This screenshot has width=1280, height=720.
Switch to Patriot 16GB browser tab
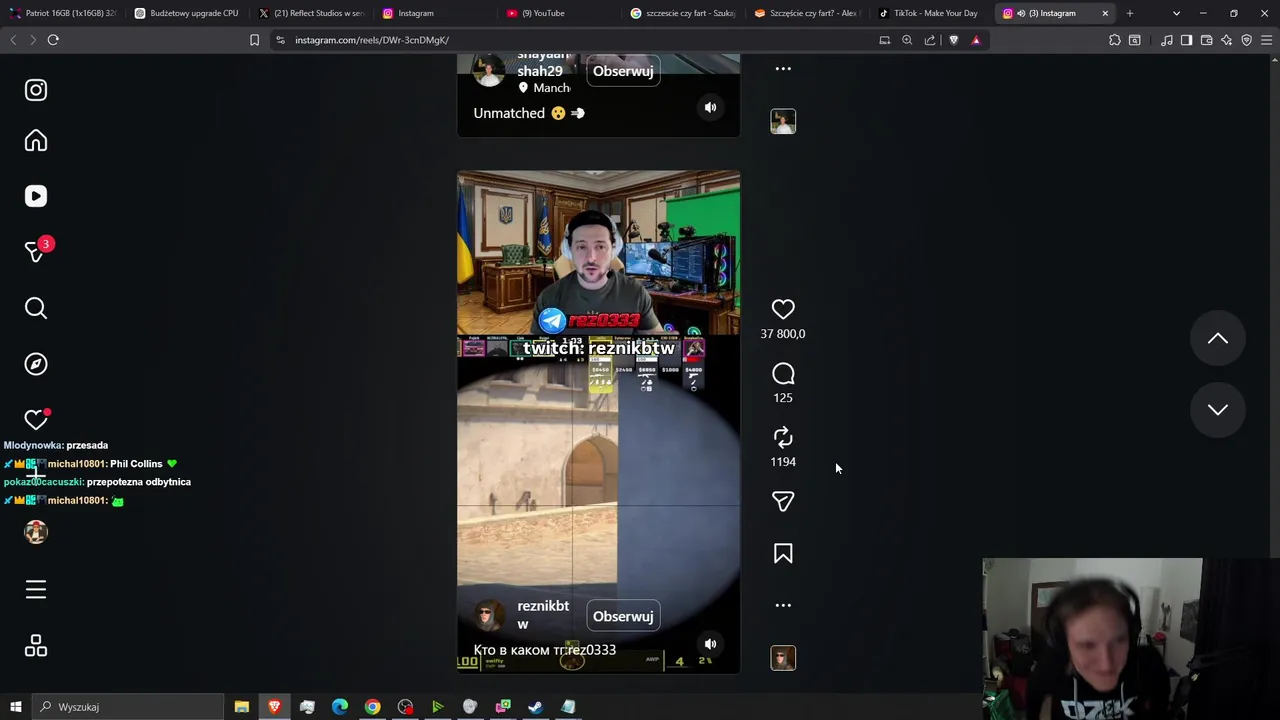(x=63, y=13)
